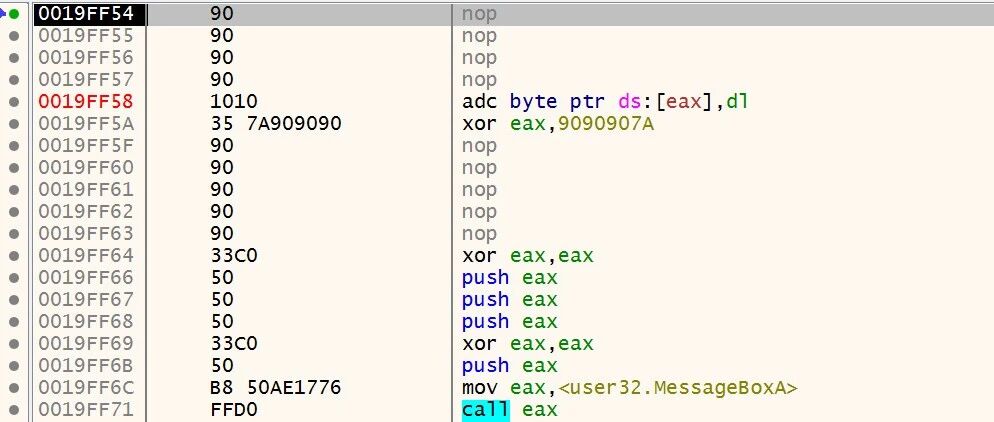Screen dimensions: 994x422
Task: Select address 0019FF56
Action: [x=86, y=58]
